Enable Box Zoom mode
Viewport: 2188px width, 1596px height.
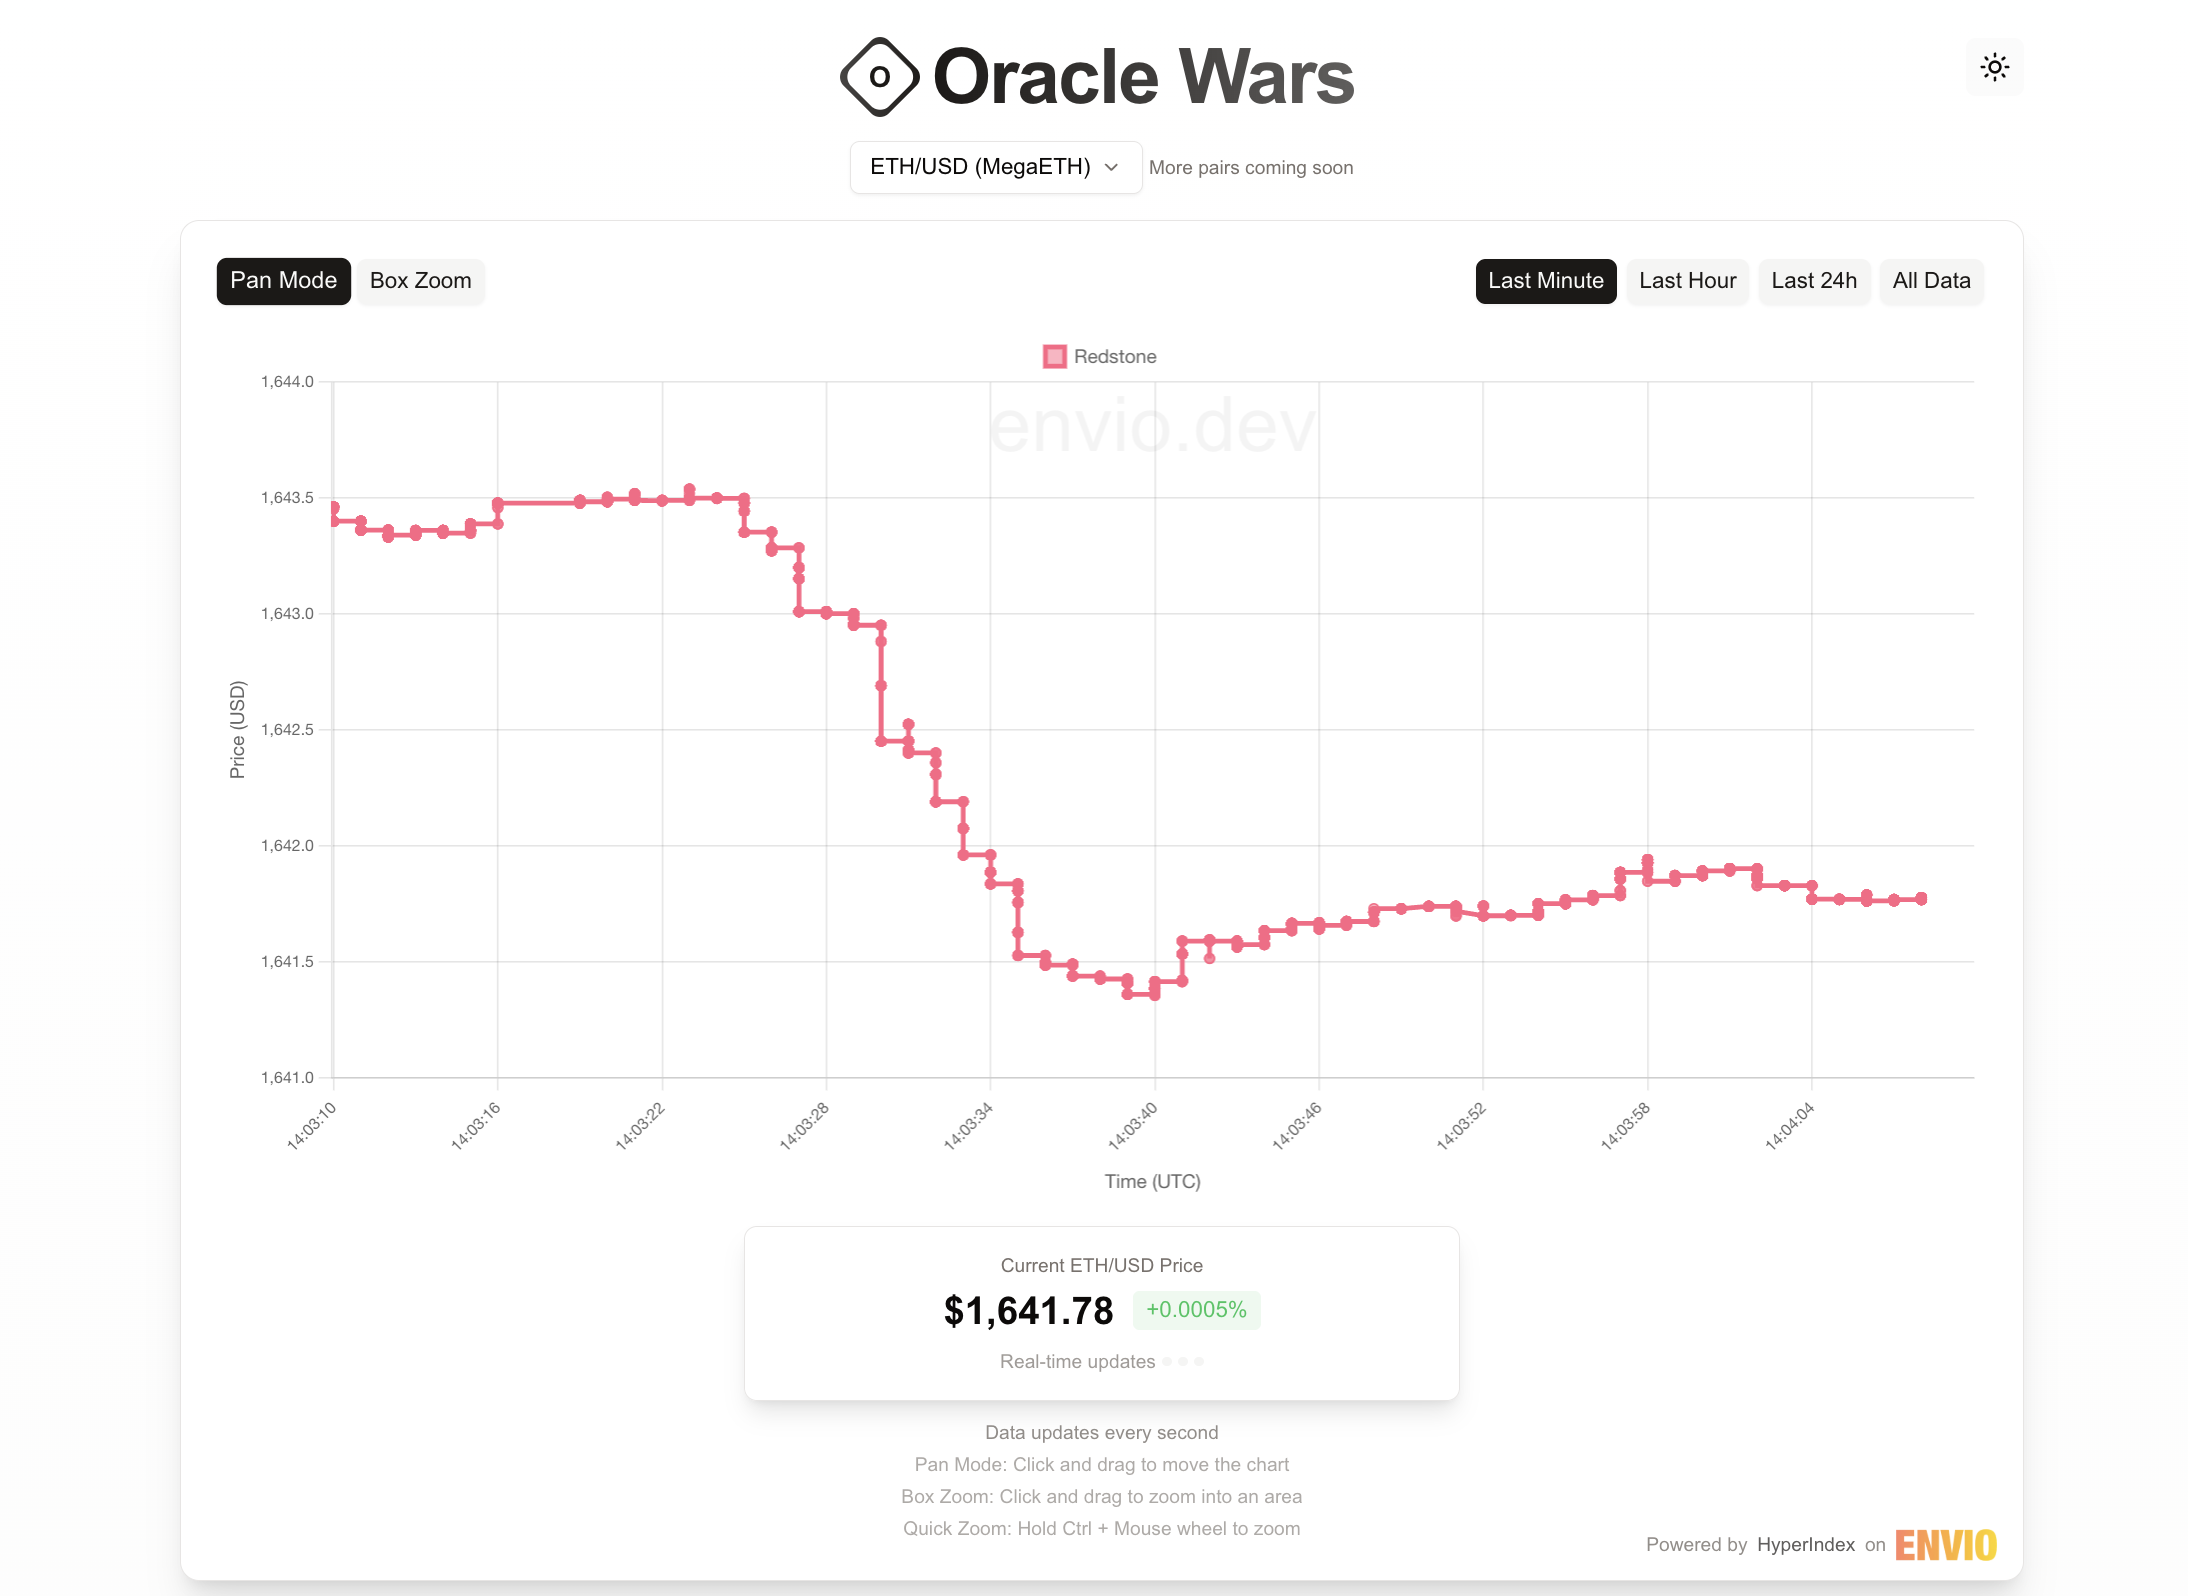[419, 281]
